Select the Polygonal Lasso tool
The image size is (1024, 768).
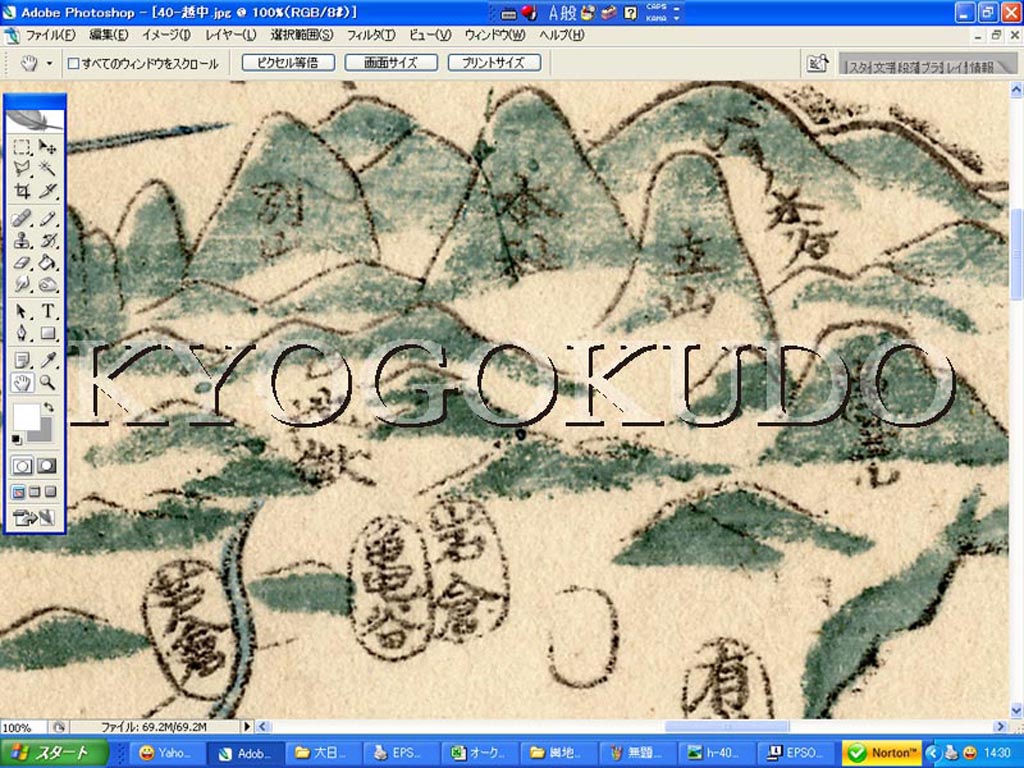pyautogui.click(x=22, y=168)
